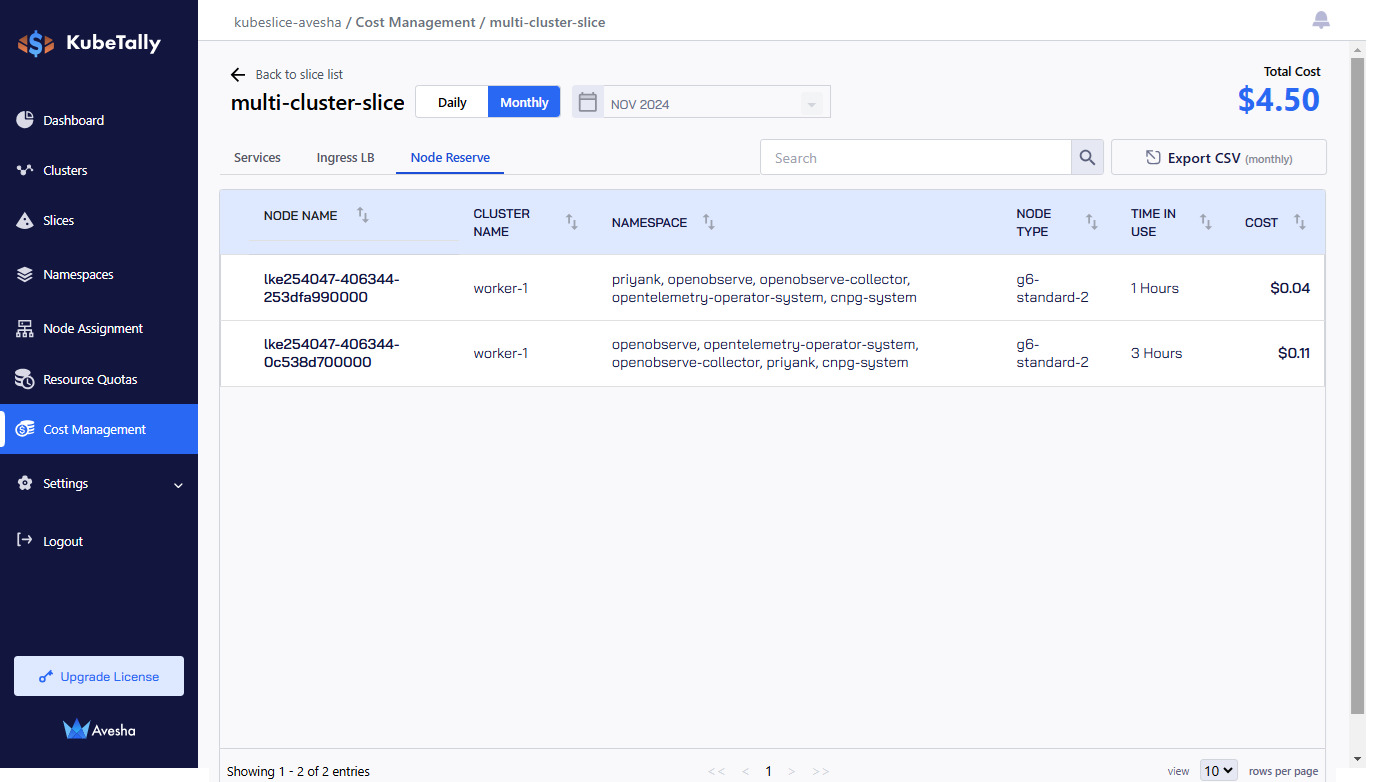Sort by Namespace column arrows
This screenshot has height=782, width=1375.
(x=709, y=222)
